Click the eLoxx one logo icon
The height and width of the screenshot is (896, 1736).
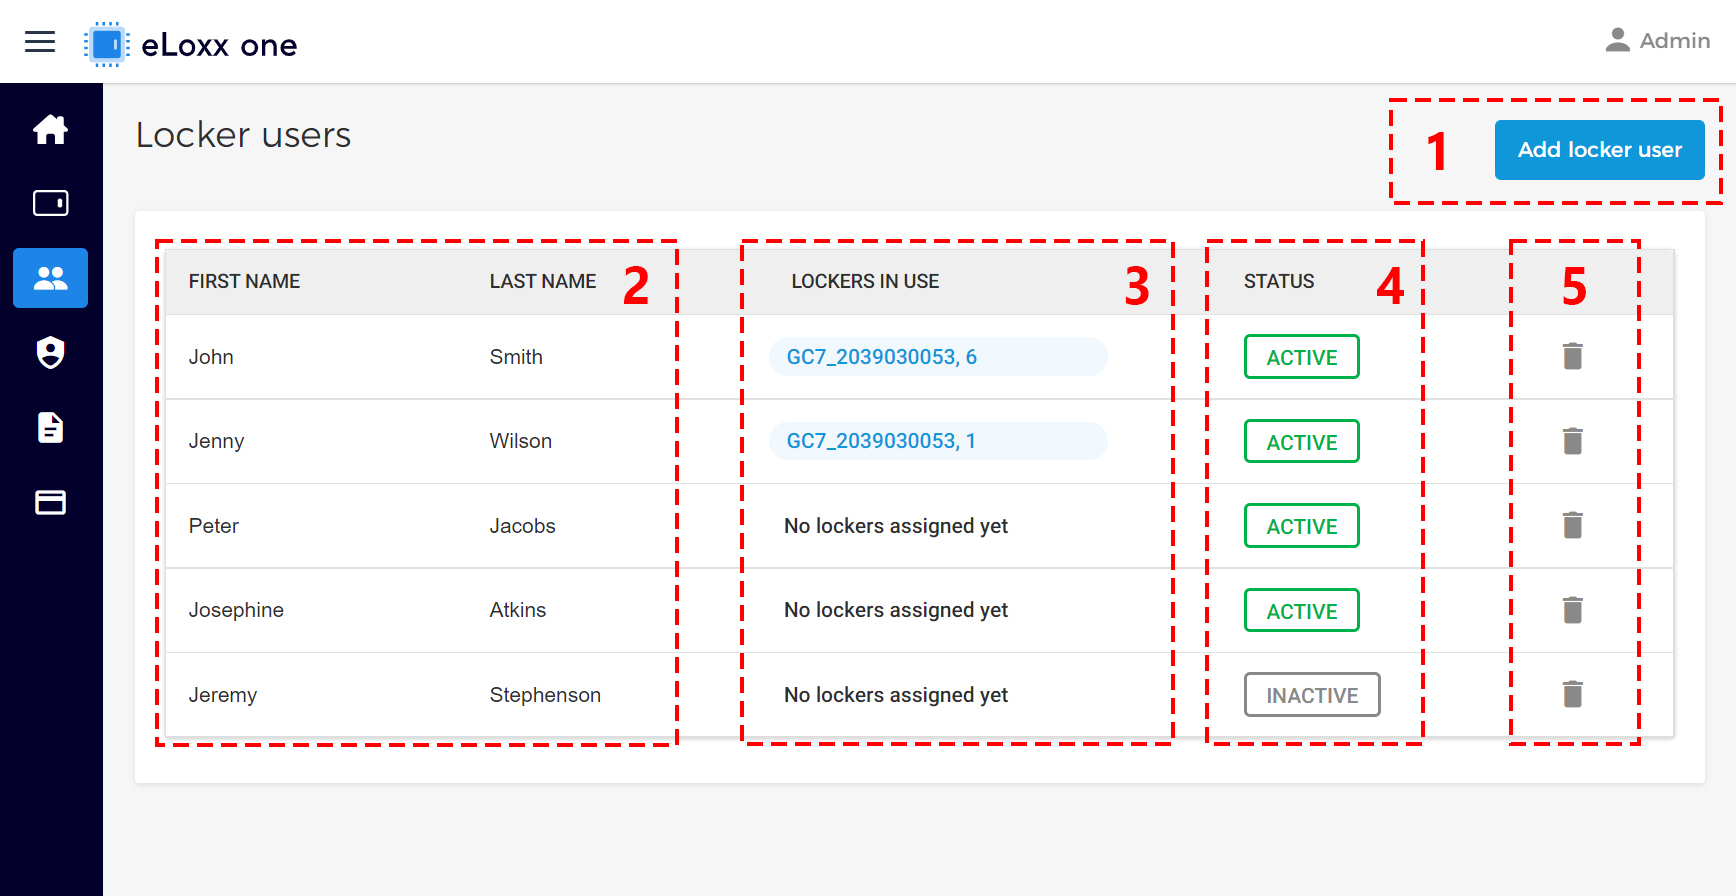106,45
